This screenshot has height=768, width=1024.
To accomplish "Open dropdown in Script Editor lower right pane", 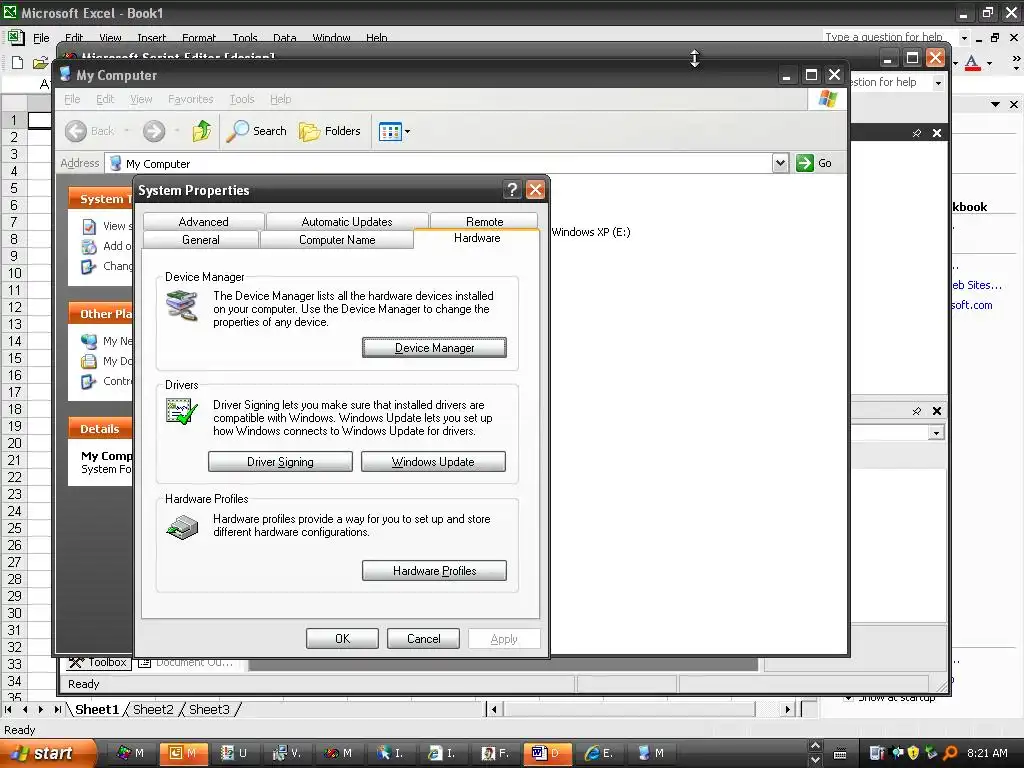I will click(936, 433).
